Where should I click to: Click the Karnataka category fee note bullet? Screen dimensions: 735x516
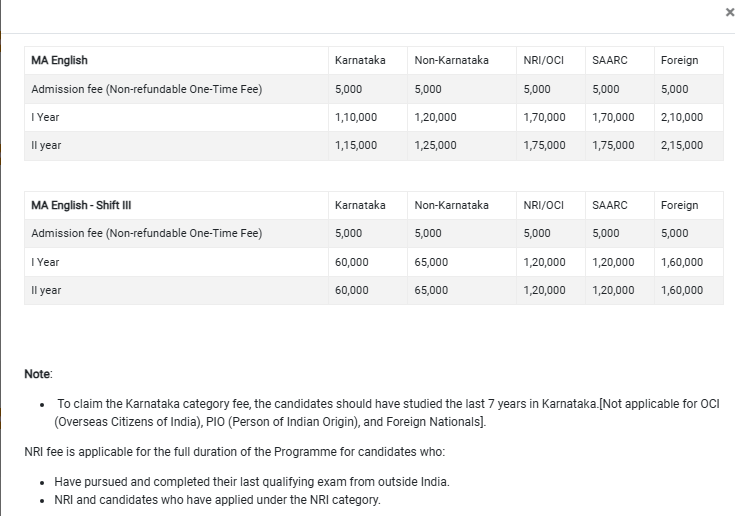(380, 412)
